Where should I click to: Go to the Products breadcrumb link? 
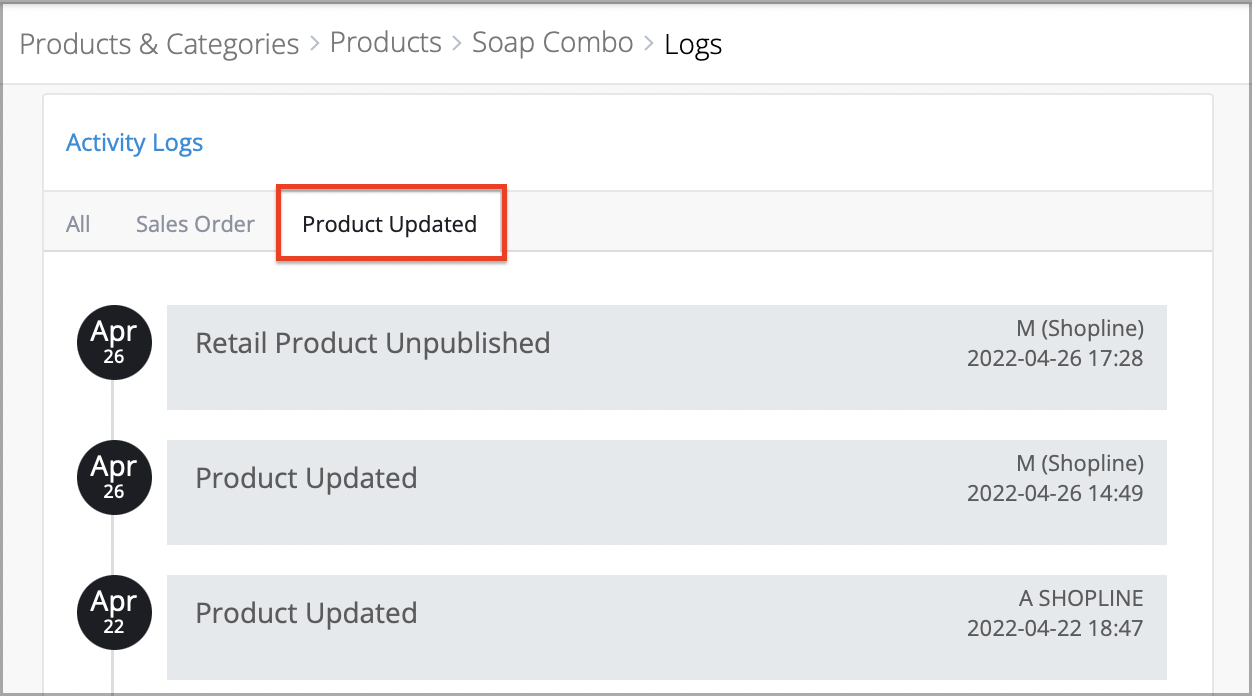click(386, 43)
